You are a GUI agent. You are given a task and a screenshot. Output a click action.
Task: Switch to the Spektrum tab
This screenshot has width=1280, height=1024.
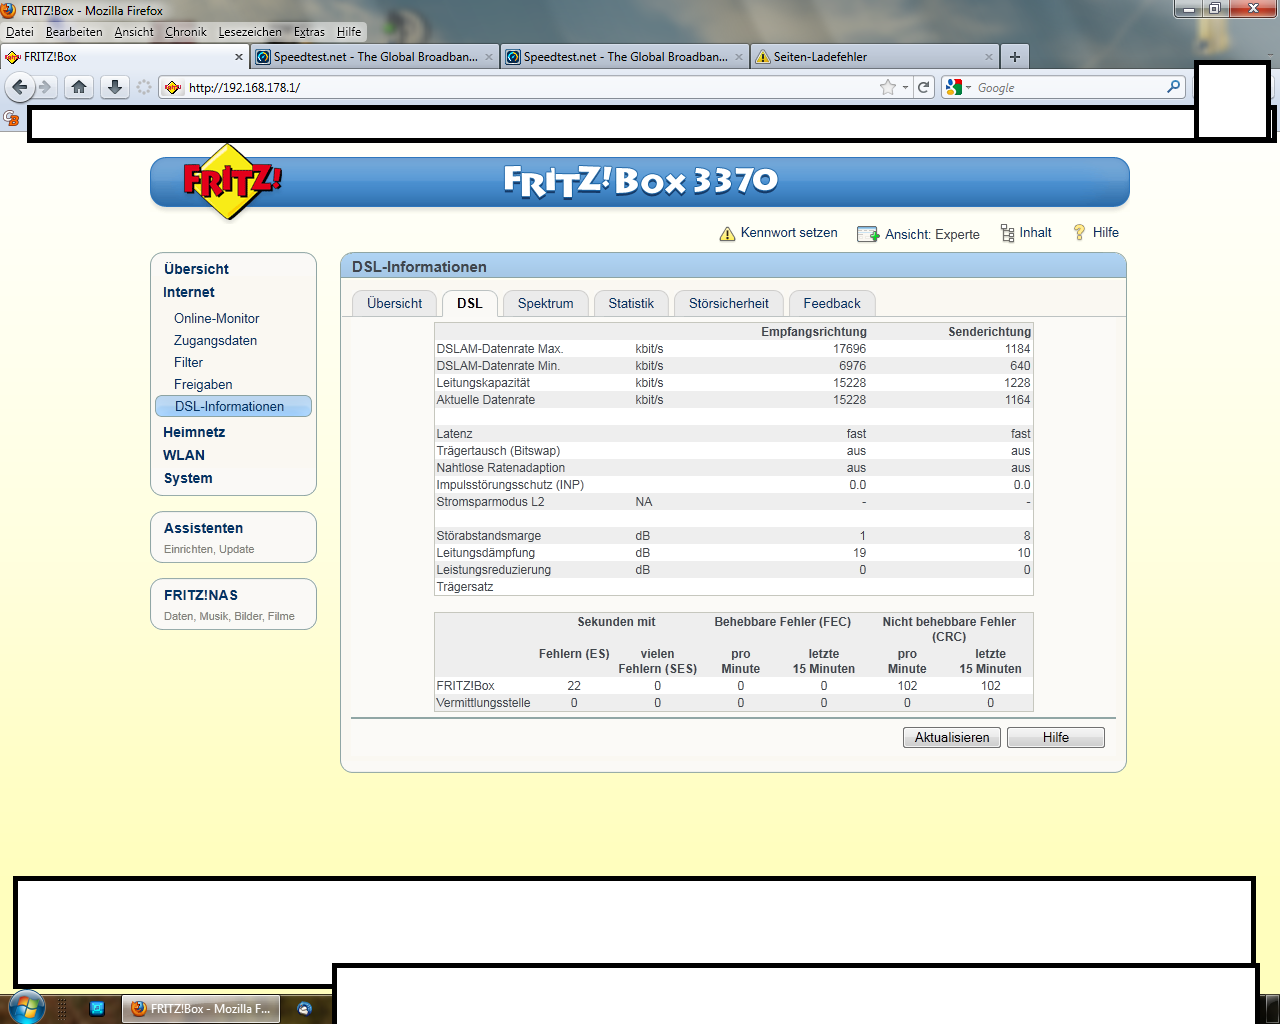click(546, 303)
